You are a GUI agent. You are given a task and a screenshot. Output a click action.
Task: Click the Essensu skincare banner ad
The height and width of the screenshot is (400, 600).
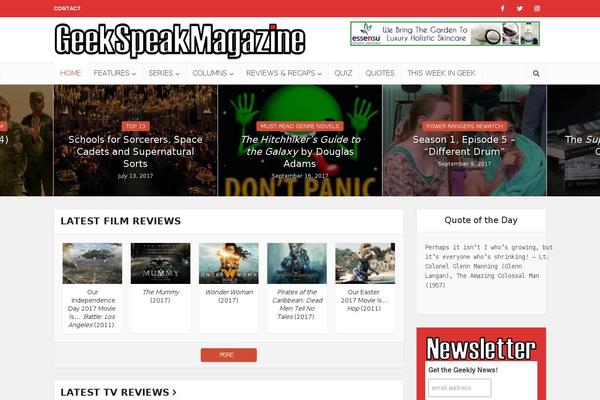[445, 34]
